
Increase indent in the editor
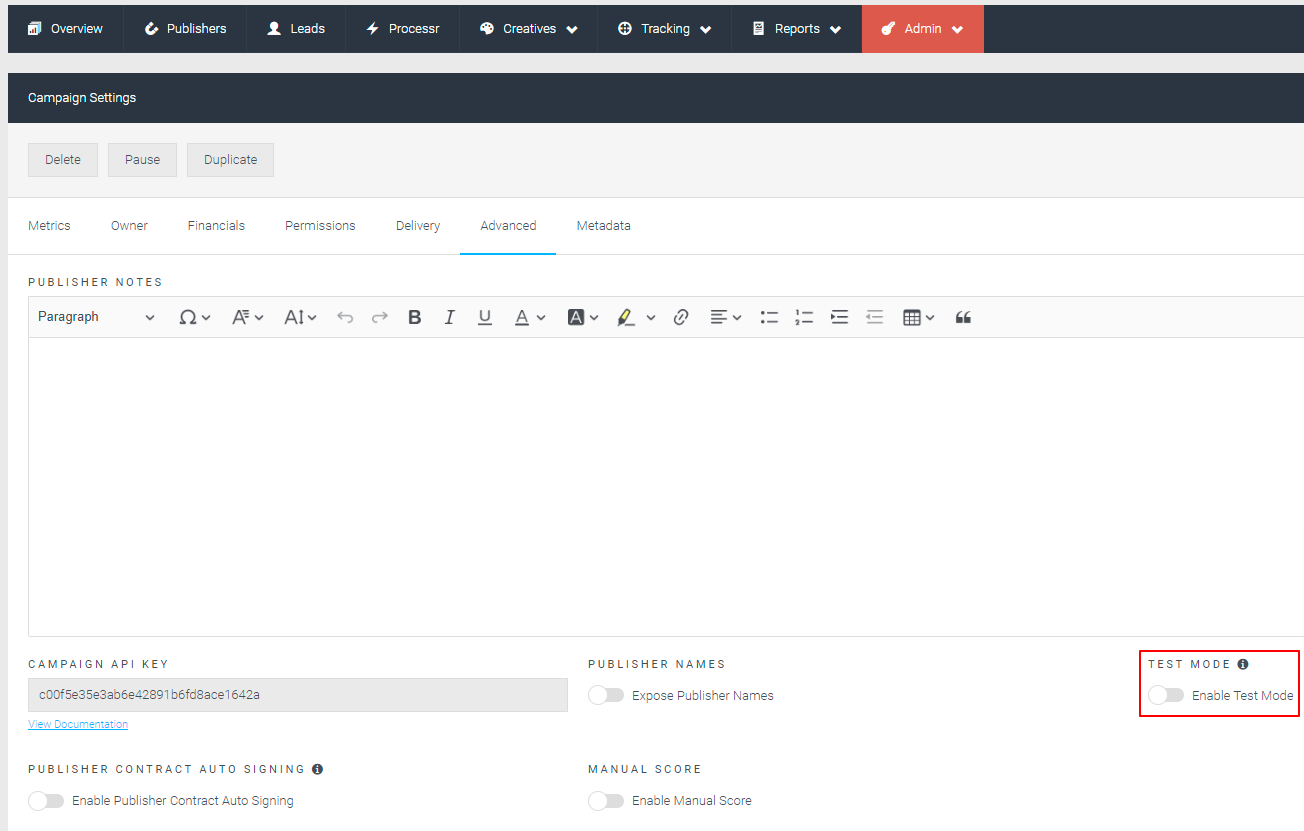[839, 317]
